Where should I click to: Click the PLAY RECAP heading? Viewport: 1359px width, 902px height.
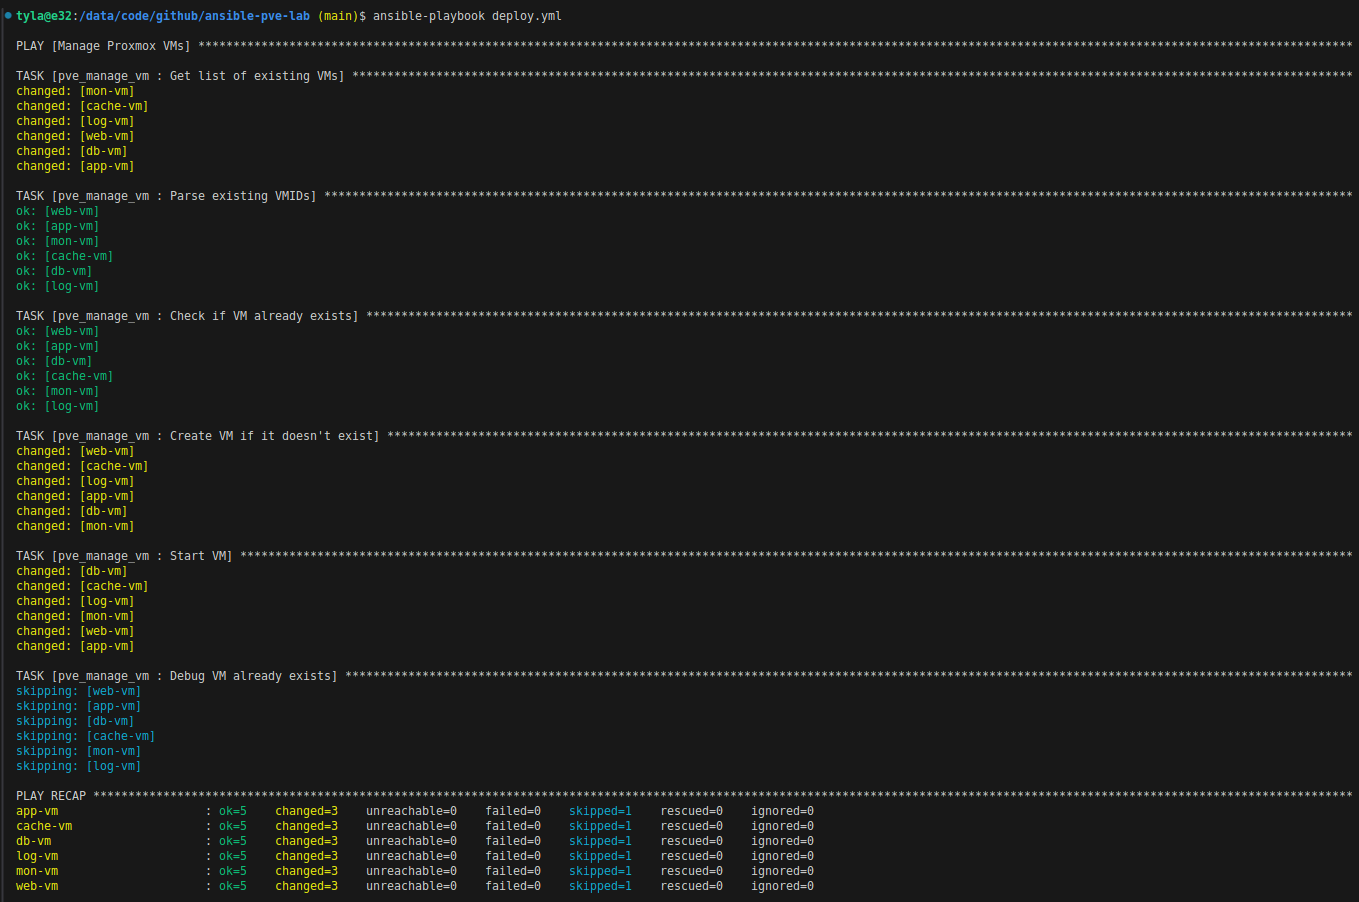(x=51, y=796)
